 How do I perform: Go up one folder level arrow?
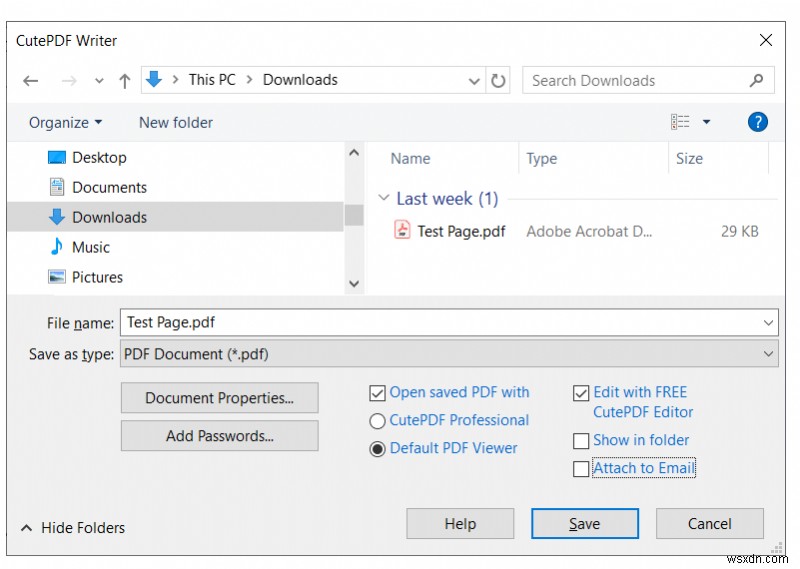click(x=124, y=81)
